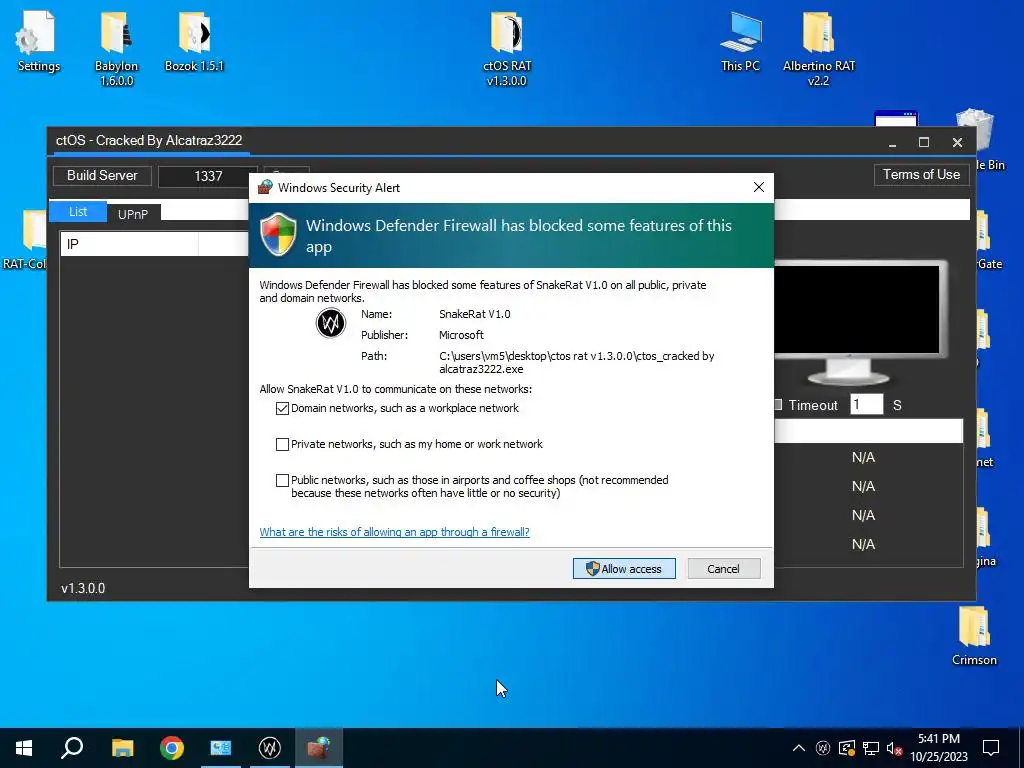Open the network icon in system tray
The width and height of the screenshot is (1024, 768).
[871, 748]
